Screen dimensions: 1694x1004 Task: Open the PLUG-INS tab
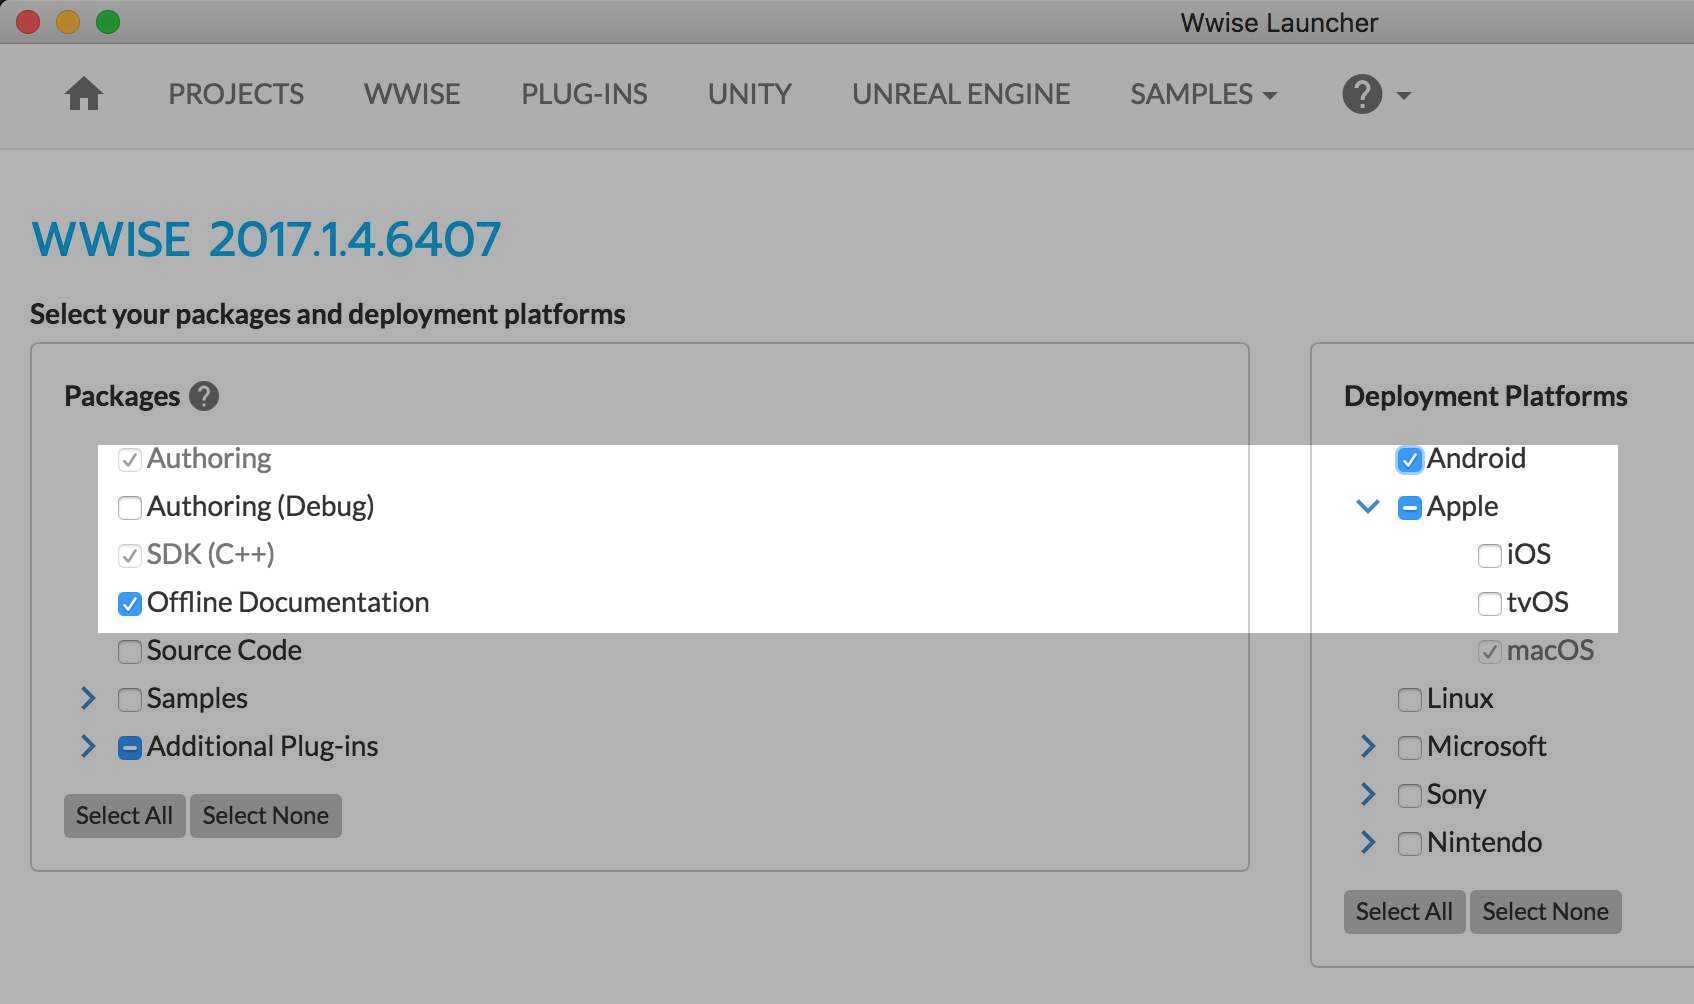584,94
